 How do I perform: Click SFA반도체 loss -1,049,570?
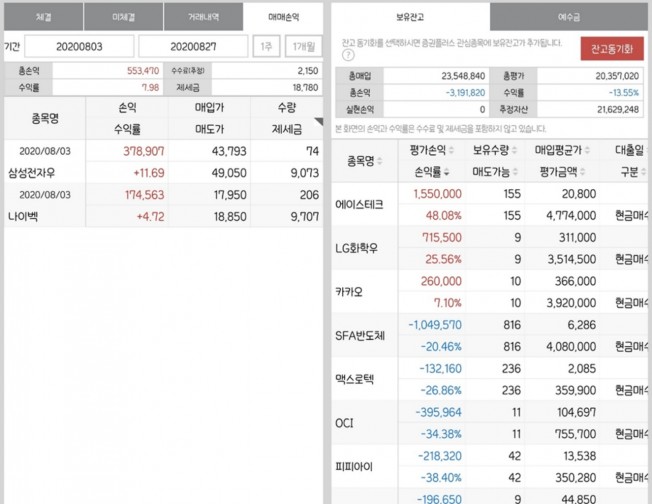(435, 325)
